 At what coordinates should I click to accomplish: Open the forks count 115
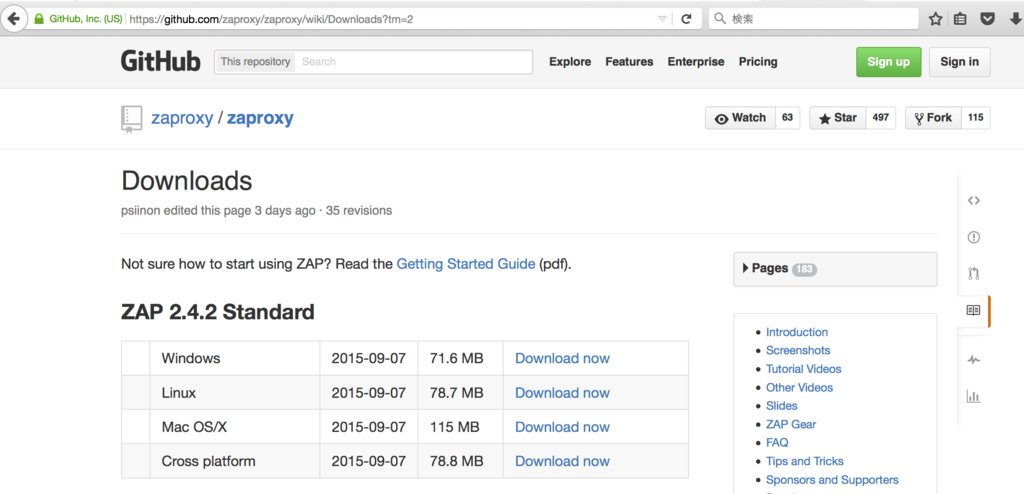click(976, 118)
